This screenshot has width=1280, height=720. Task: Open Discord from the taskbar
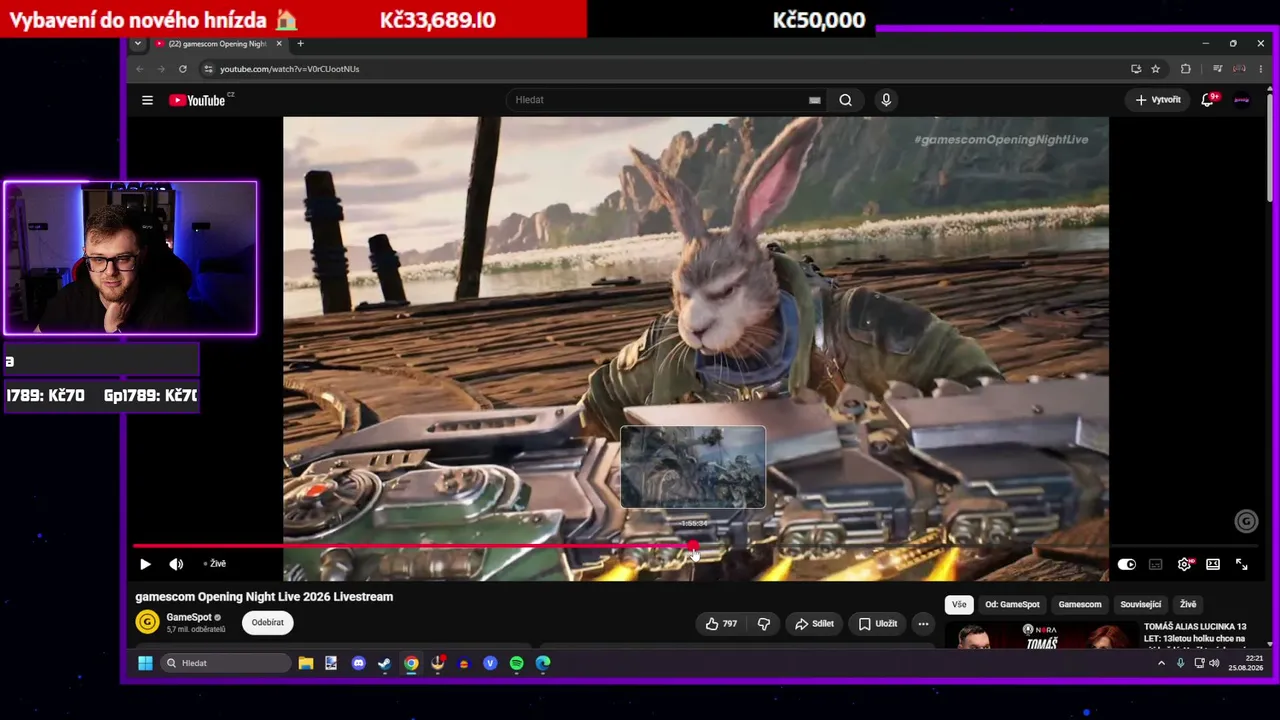tap(359, 663)
